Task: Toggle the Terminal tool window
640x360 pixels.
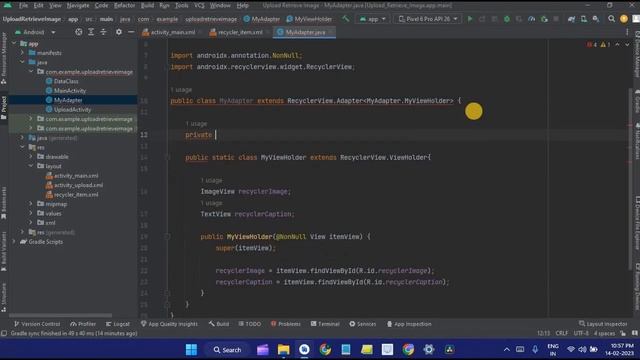Action: pyautogui.click(x=325, y=324)
